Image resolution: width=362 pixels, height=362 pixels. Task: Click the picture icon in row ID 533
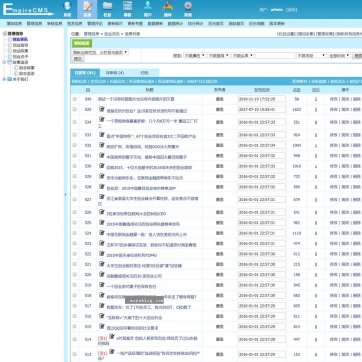click(x=102, y=135)
